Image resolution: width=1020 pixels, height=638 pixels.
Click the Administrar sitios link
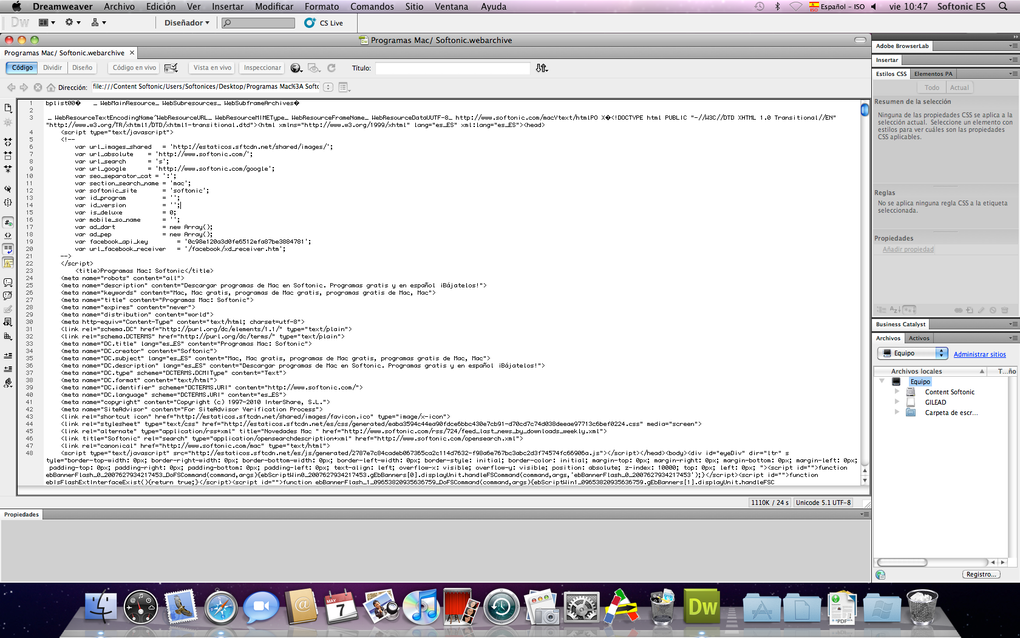click(x=979, y=354)
